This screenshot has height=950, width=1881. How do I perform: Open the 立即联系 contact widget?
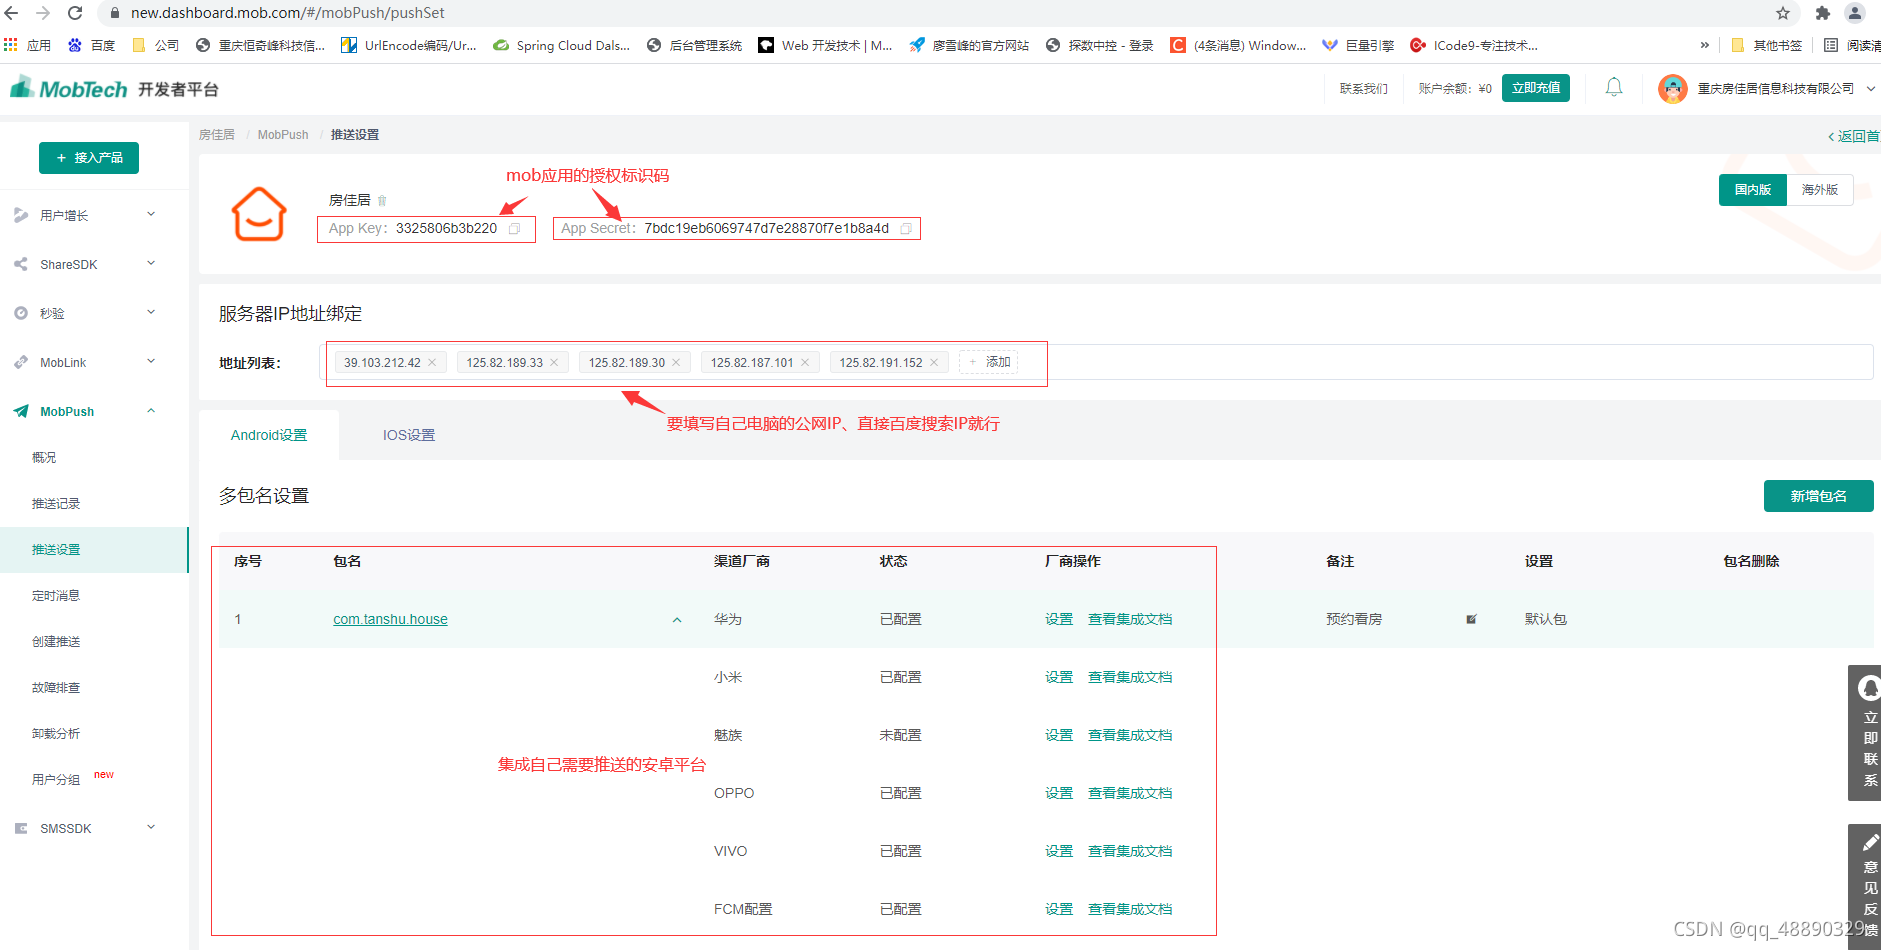1865,733
